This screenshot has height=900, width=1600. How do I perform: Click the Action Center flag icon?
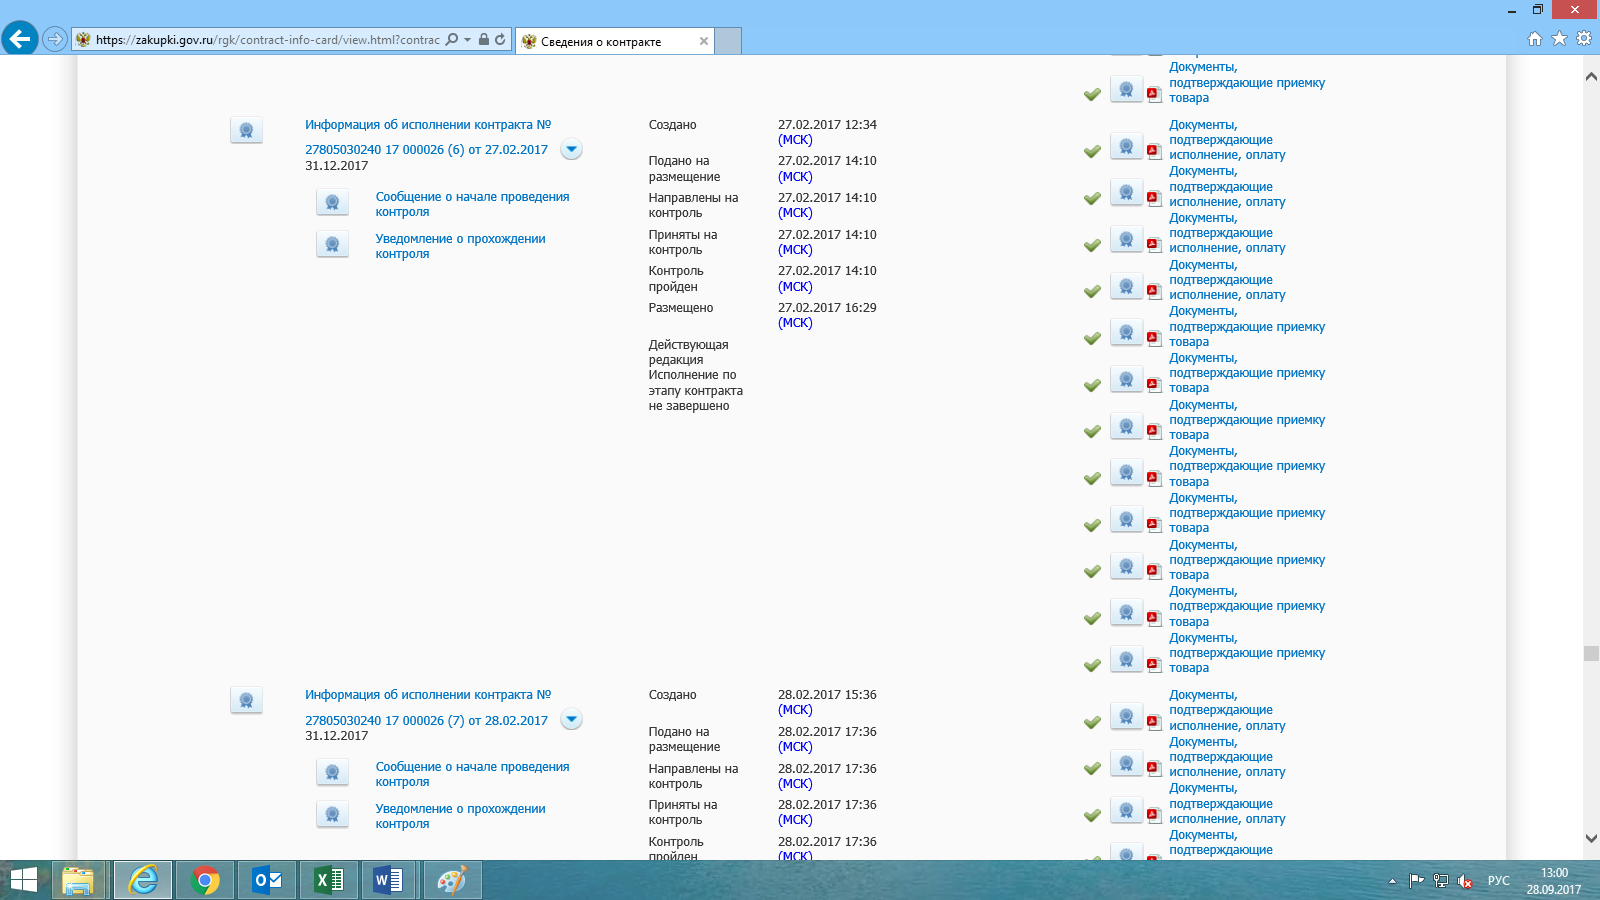point(1416,881)
